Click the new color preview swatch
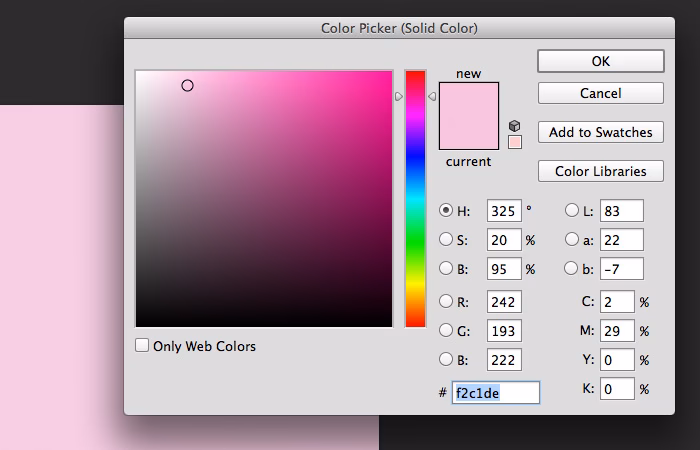 coord(468,100)
